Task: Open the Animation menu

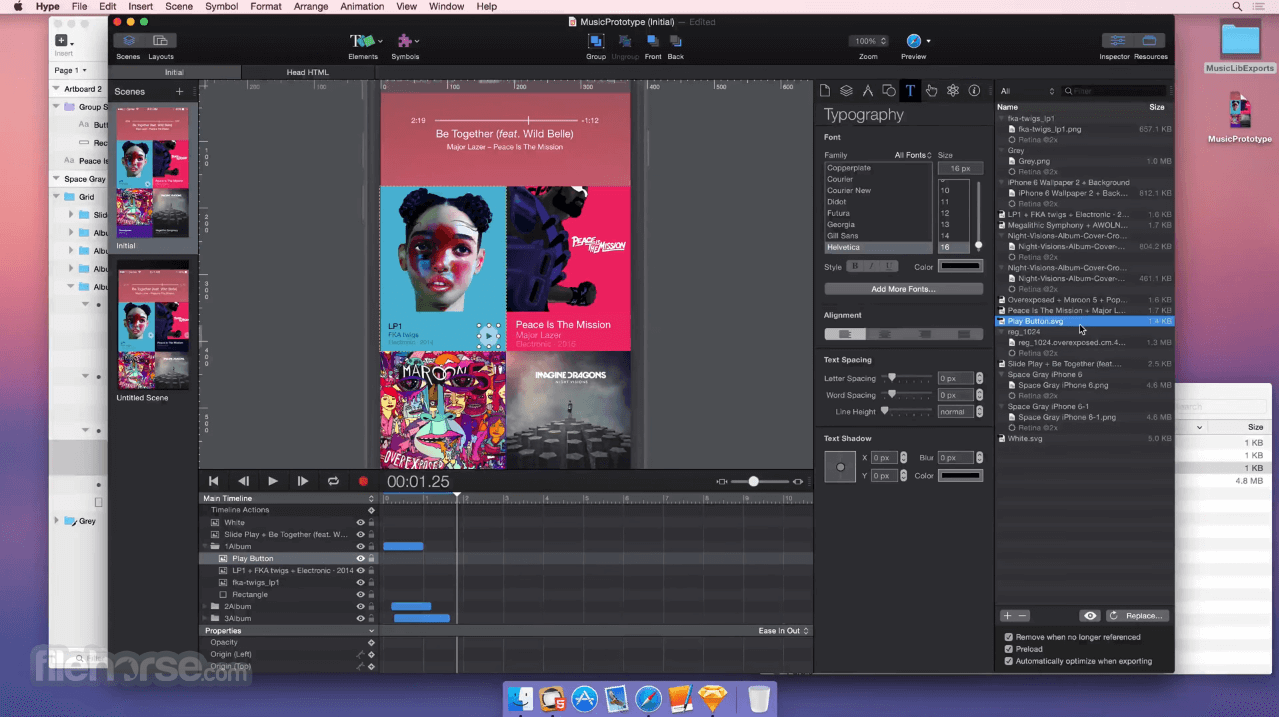Action: (362, 6)
